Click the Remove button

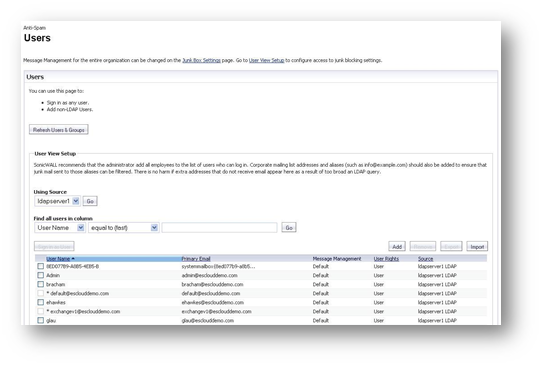pyautogui.click(x=423, y=247)
